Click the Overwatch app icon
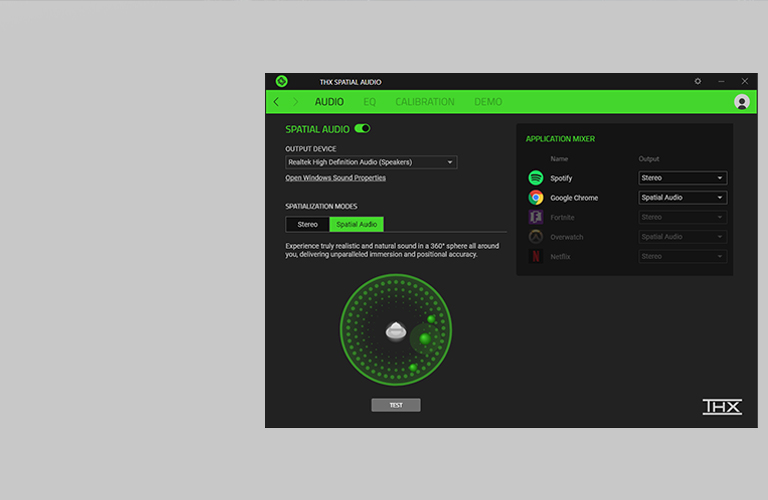The width and height of the screenshot is (768, 500). pyautogui.click(x=536, y=237)
